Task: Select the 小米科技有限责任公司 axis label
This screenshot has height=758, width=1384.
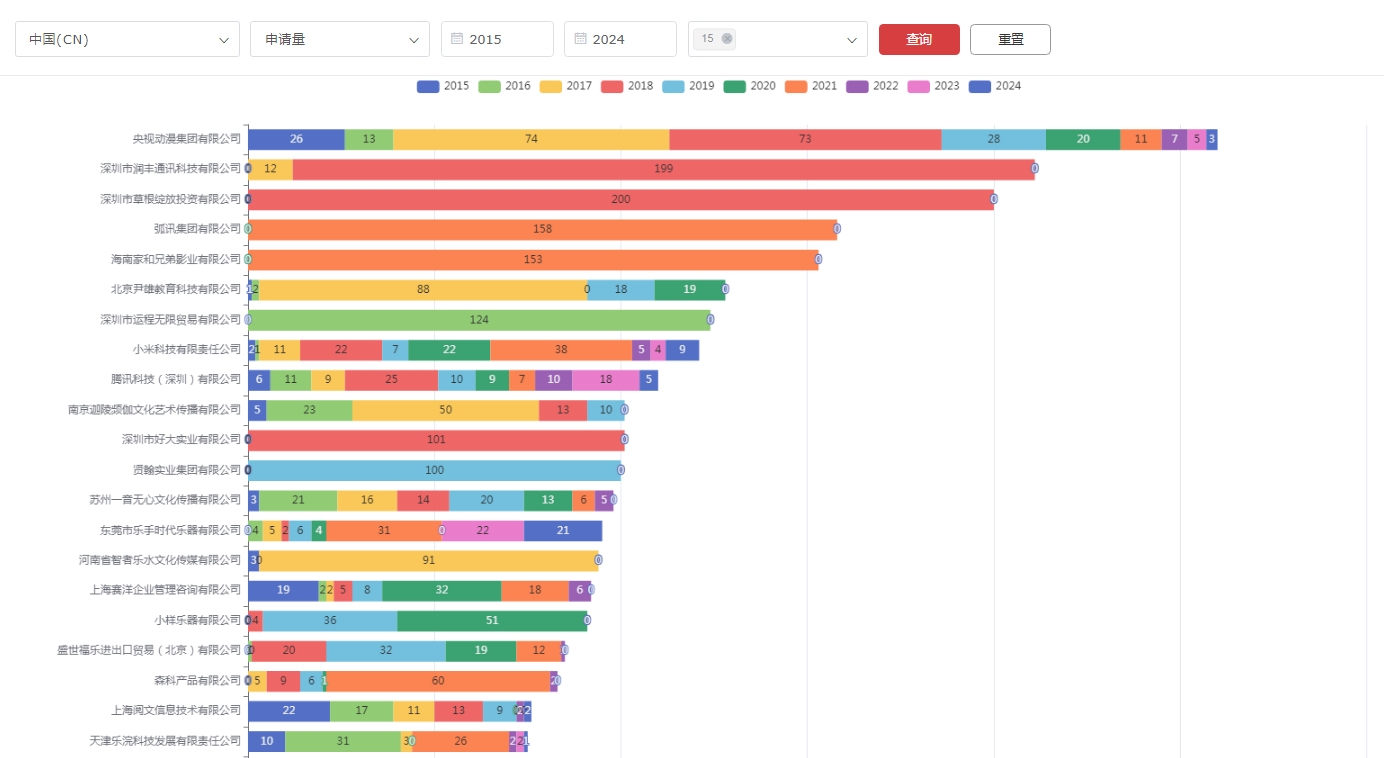Action: [187, 349]
